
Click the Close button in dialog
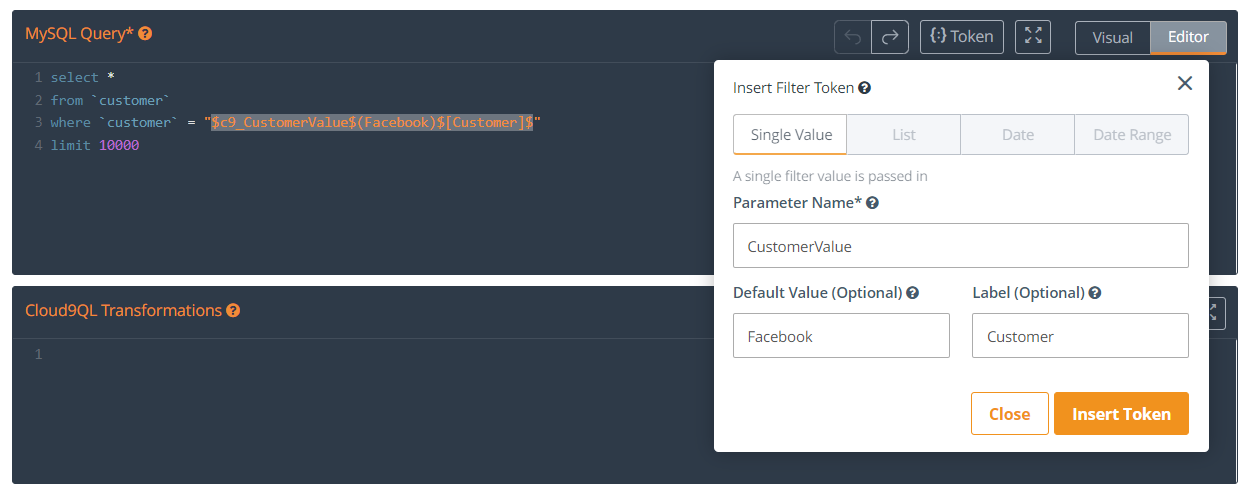pyautogui.click(x=1009, y=414)
